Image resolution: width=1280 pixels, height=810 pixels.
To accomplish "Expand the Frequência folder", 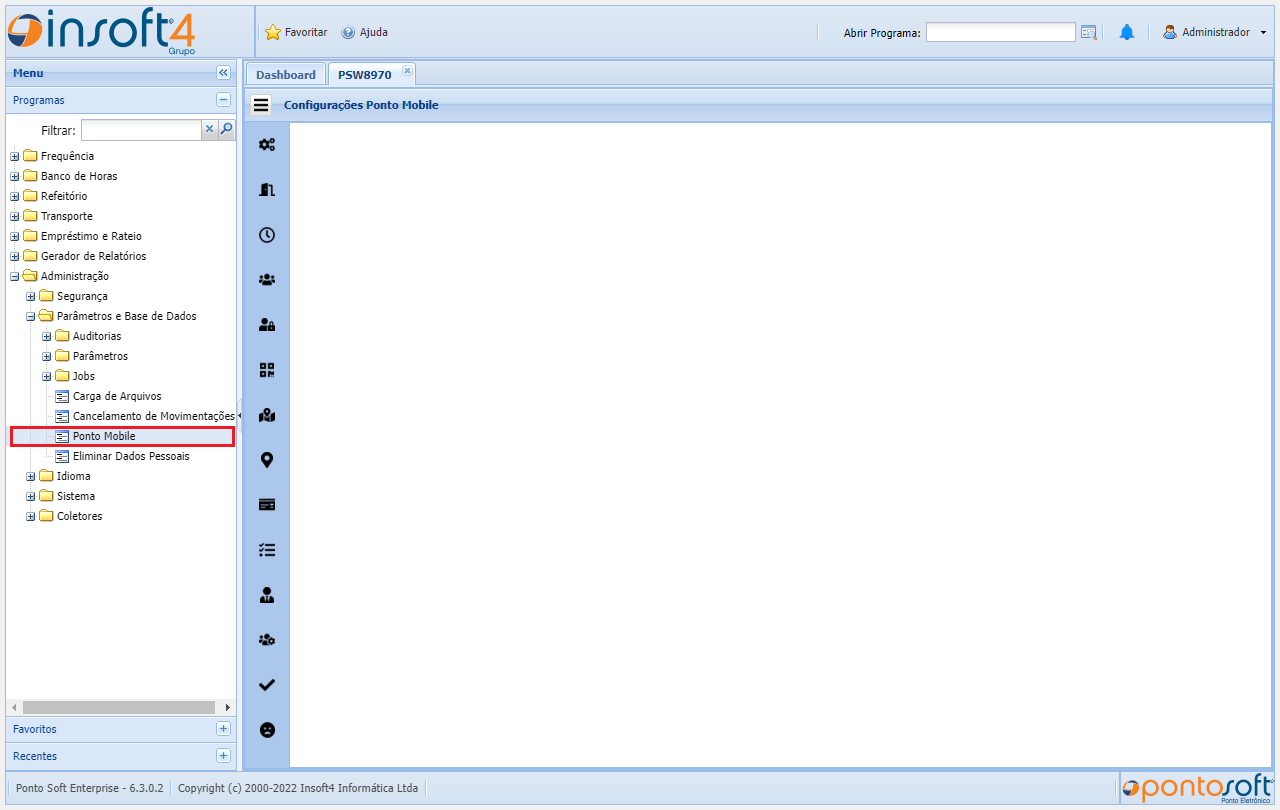I will tap(15, 156).
